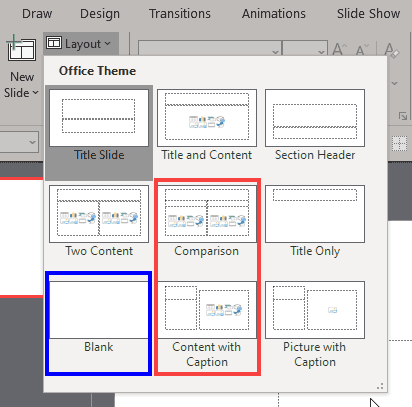Increase font size with the A^ icon
Viewport: 412px width, 407px height.
[x=340, y=49]
